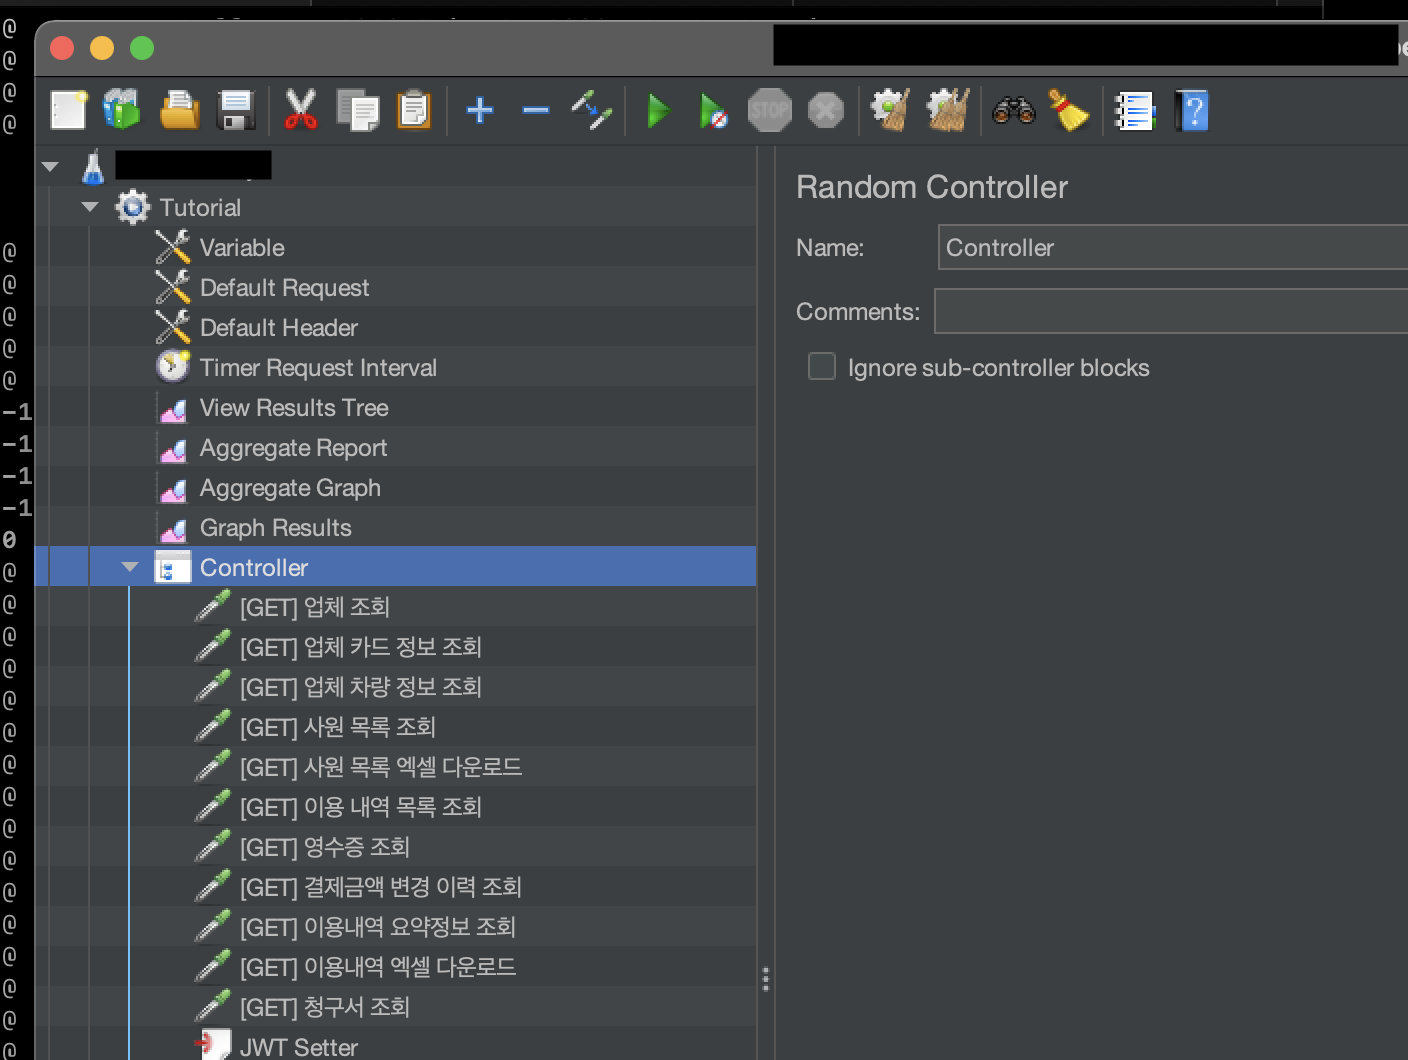The width and height of the screenshot is (1408, 1060).
Task: Select [GET] 결제금액 변경 이력 조회 sampler
Action: tap(380, 887)
